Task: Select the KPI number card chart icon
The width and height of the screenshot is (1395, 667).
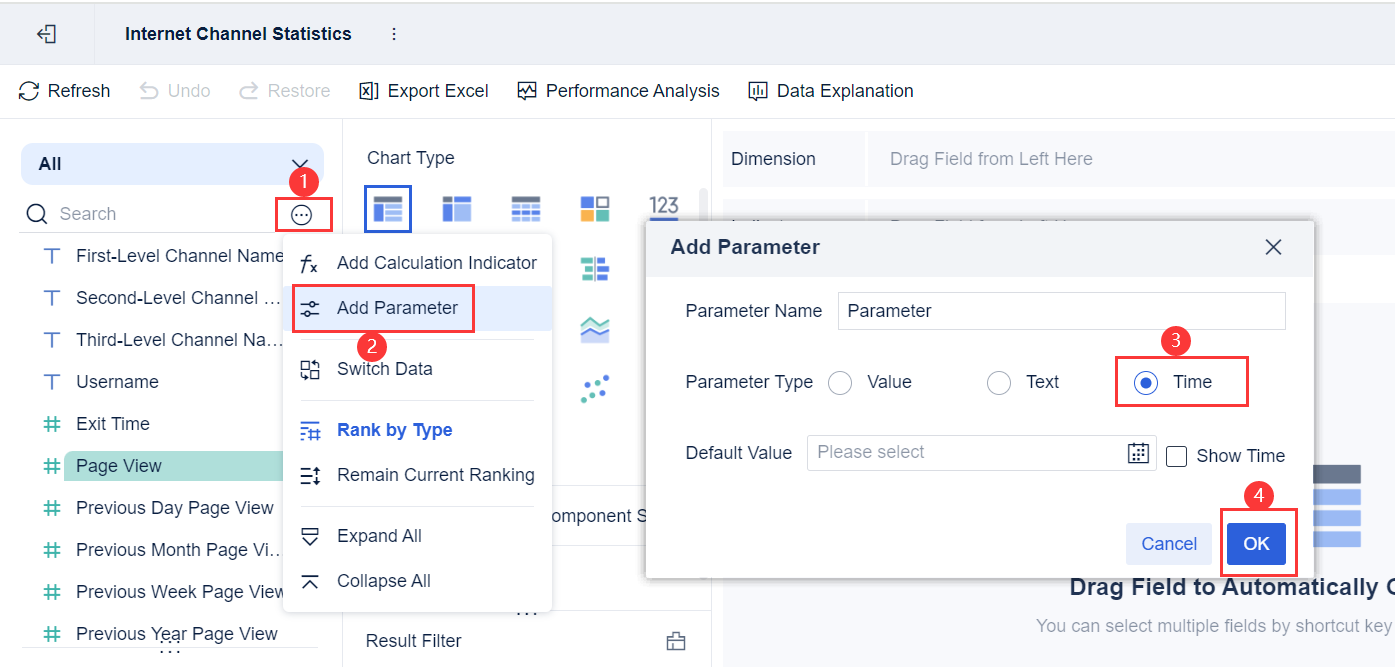Action: click(x=664, y=207)
